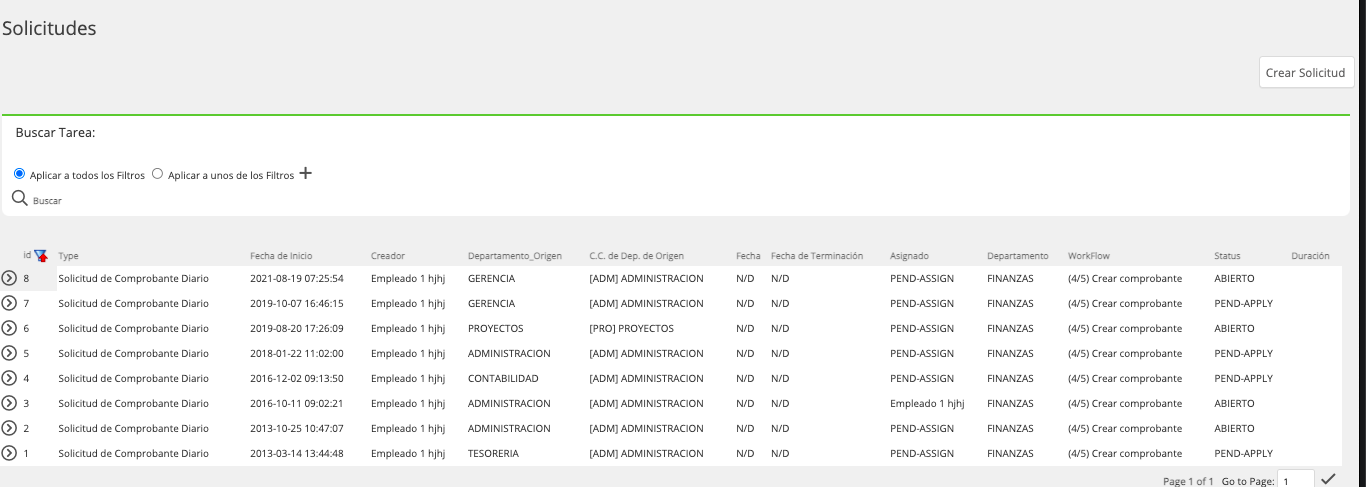The height and width of the screenshot is (487, 1366).
Task: Click the Crear Solicitud button
Action: (x=1305, y=73)
